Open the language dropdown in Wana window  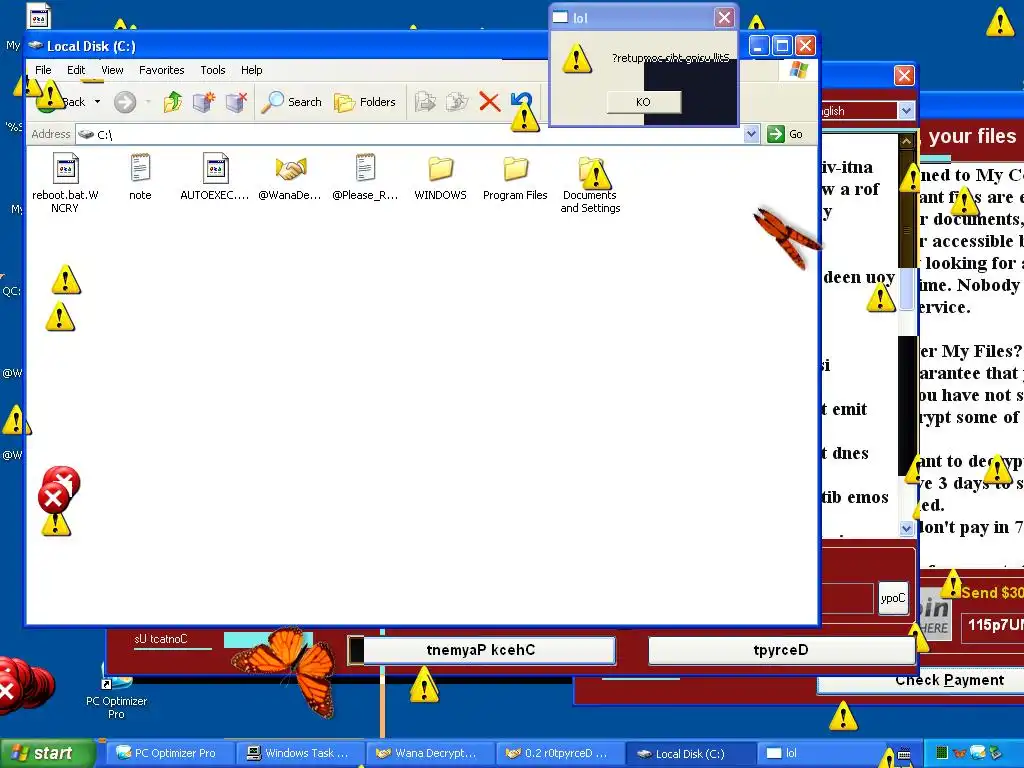point(906,111)
